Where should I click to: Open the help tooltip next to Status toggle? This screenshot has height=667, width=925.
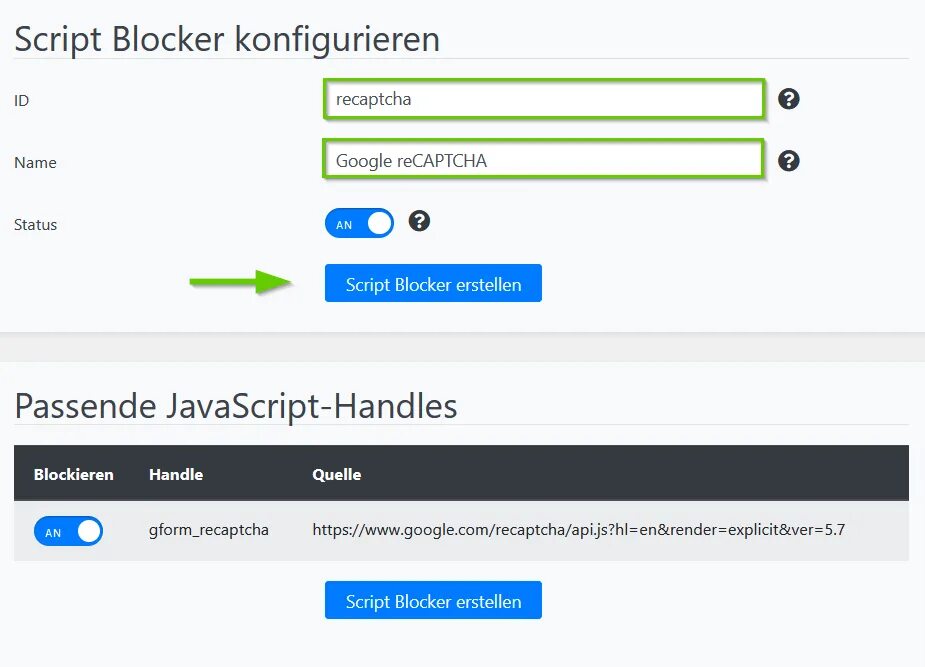click(x=420, y=221)
